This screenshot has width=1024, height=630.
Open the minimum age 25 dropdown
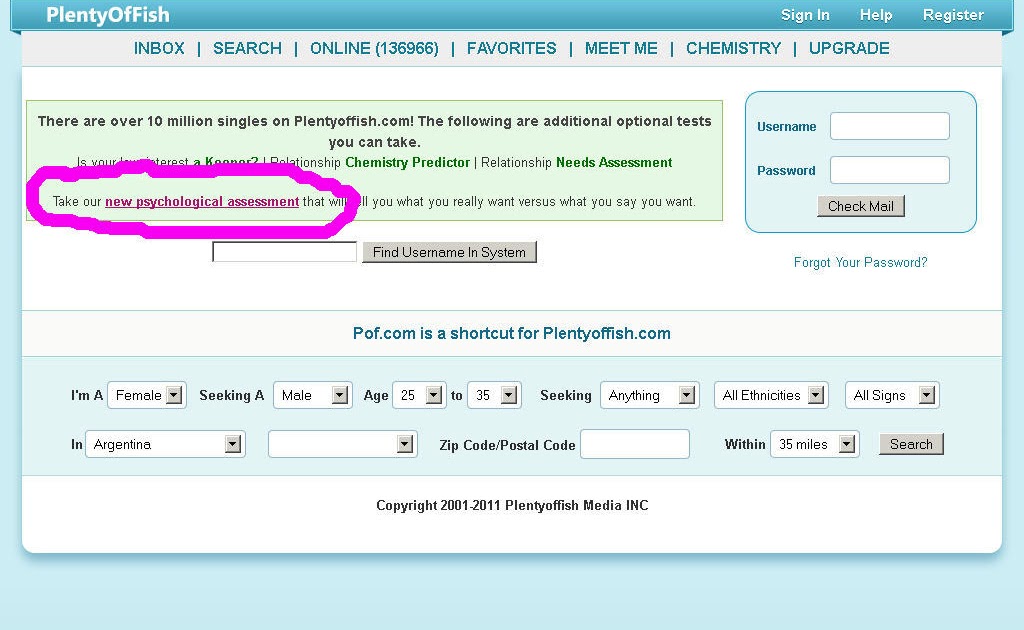[x=419, y=395]
